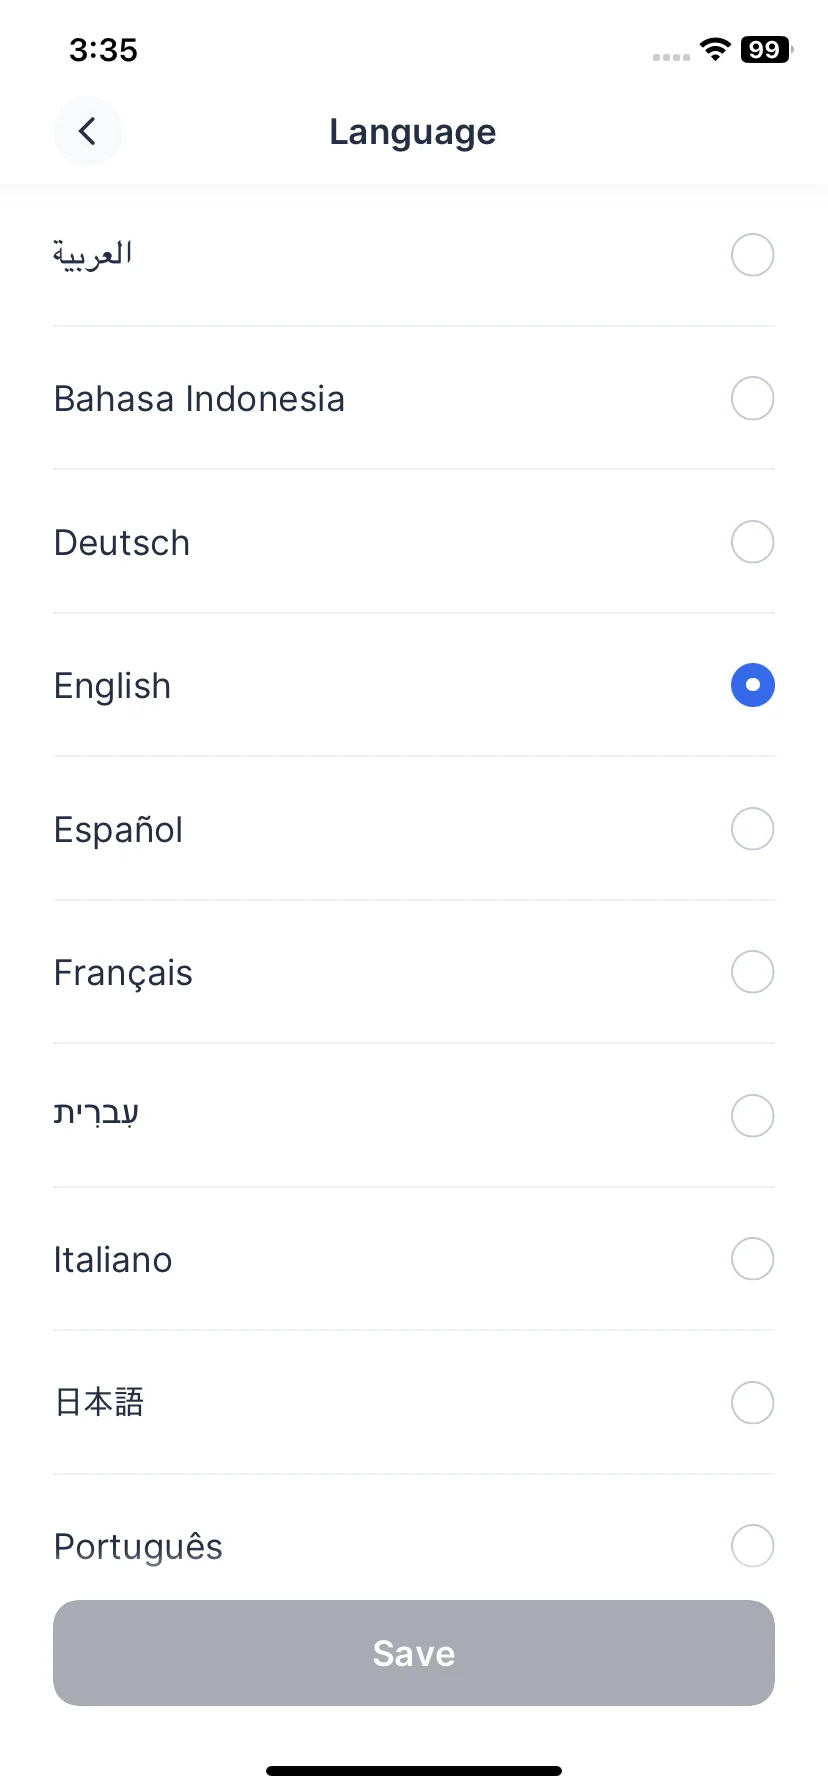The height and width of the screenshot is (1792, 828).
Task: Tap the Español language row text
Action: [118, 830]
